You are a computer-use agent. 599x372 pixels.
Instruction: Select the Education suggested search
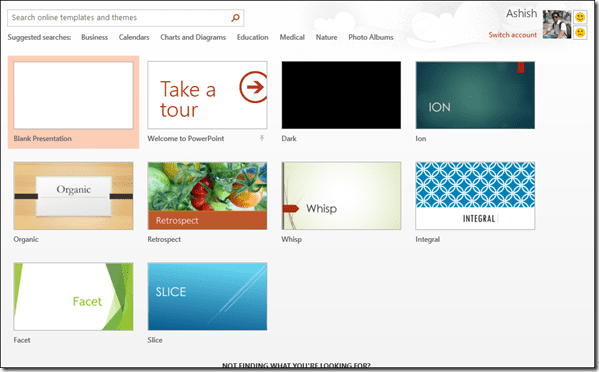pyautogui.click(x=253, y=37)
